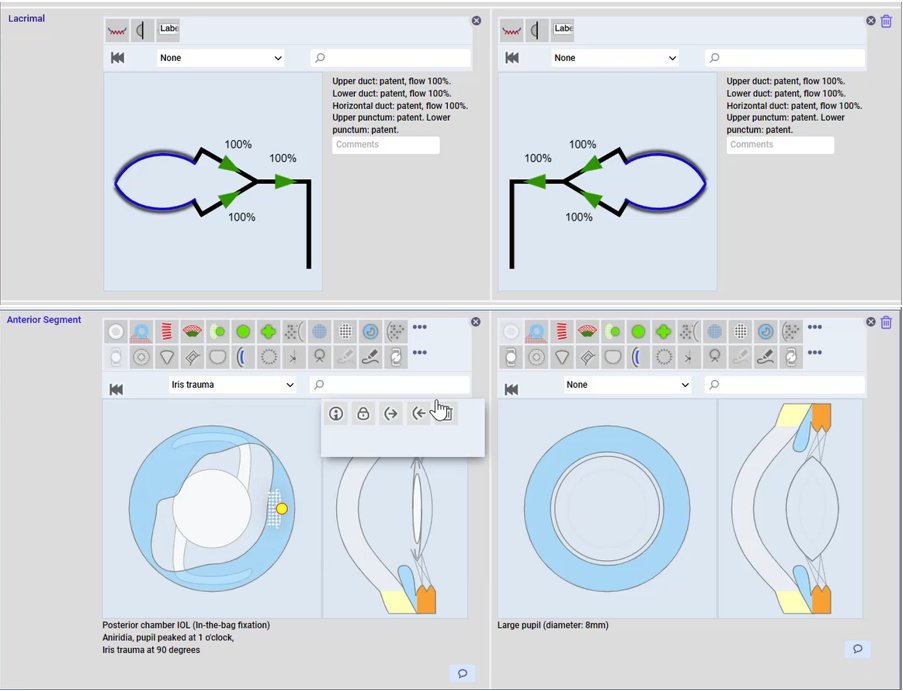Expand second-row more tools dots, Iris trauma toolbar
Viewport: 903px width, 691px height.
pos(419,352)
